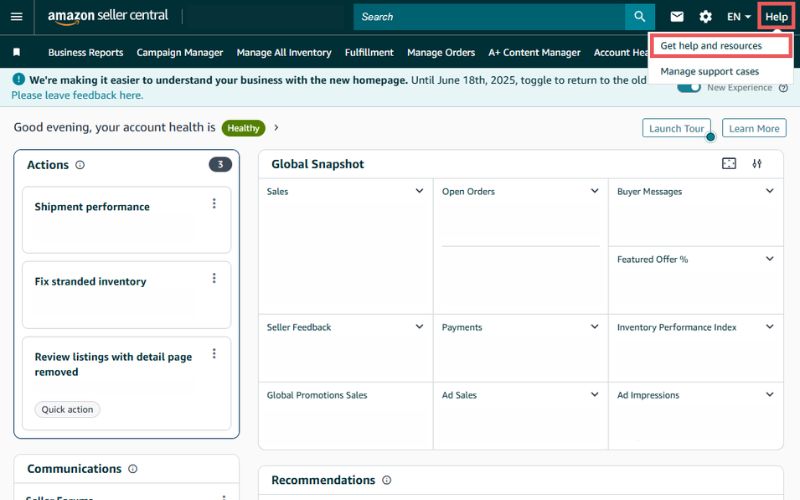800x500 pixels.
Task: Click the Healthy account status badge
Action: click(x=243, y=128)
